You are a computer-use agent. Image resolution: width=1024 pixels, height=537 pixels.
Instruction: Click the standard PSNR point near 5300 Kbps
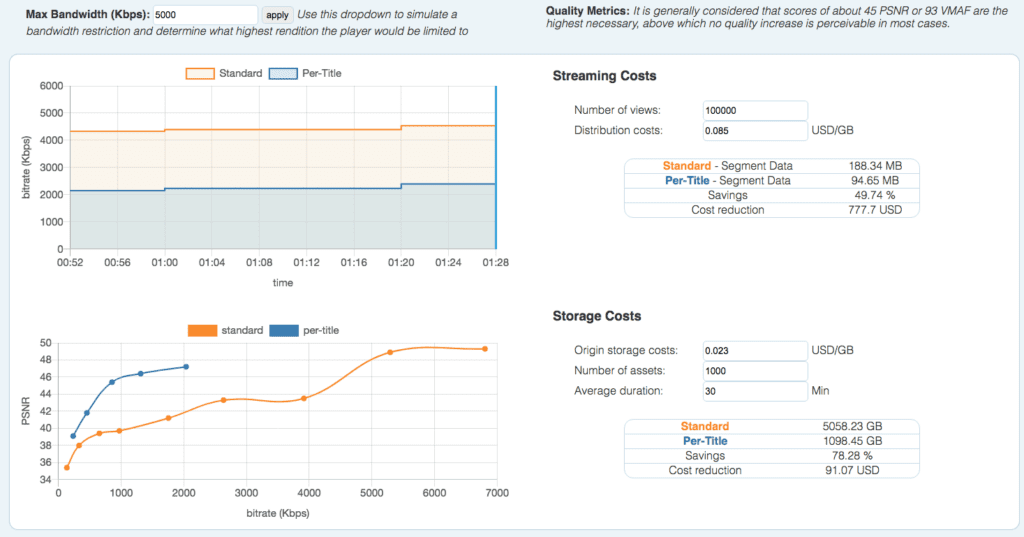click(x=390, y=352)
